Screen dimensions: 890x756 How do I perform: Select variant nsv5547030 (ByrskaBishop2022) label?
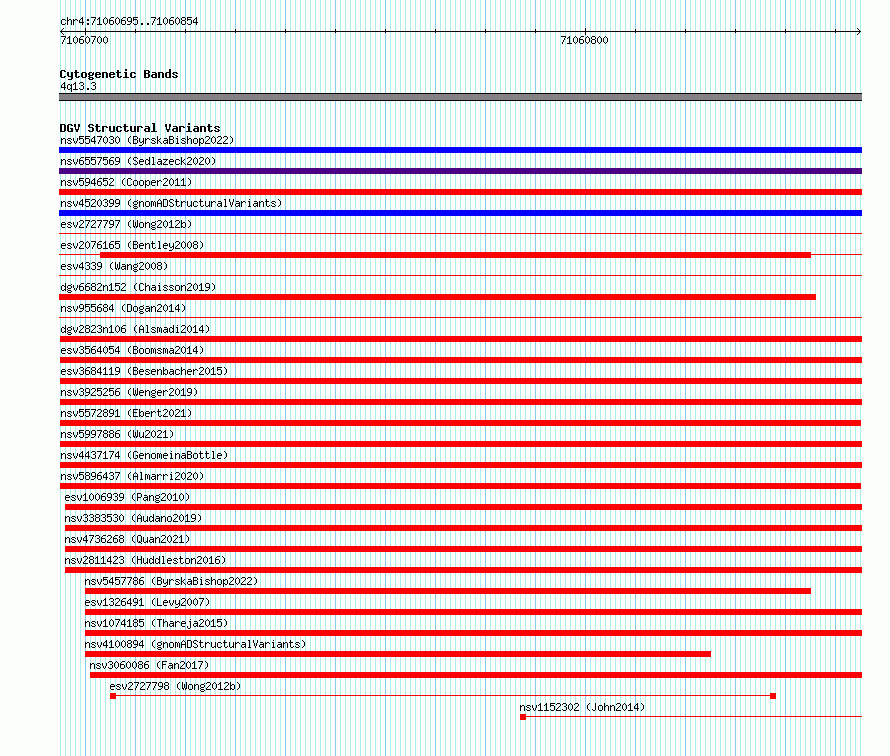point(147,140)
